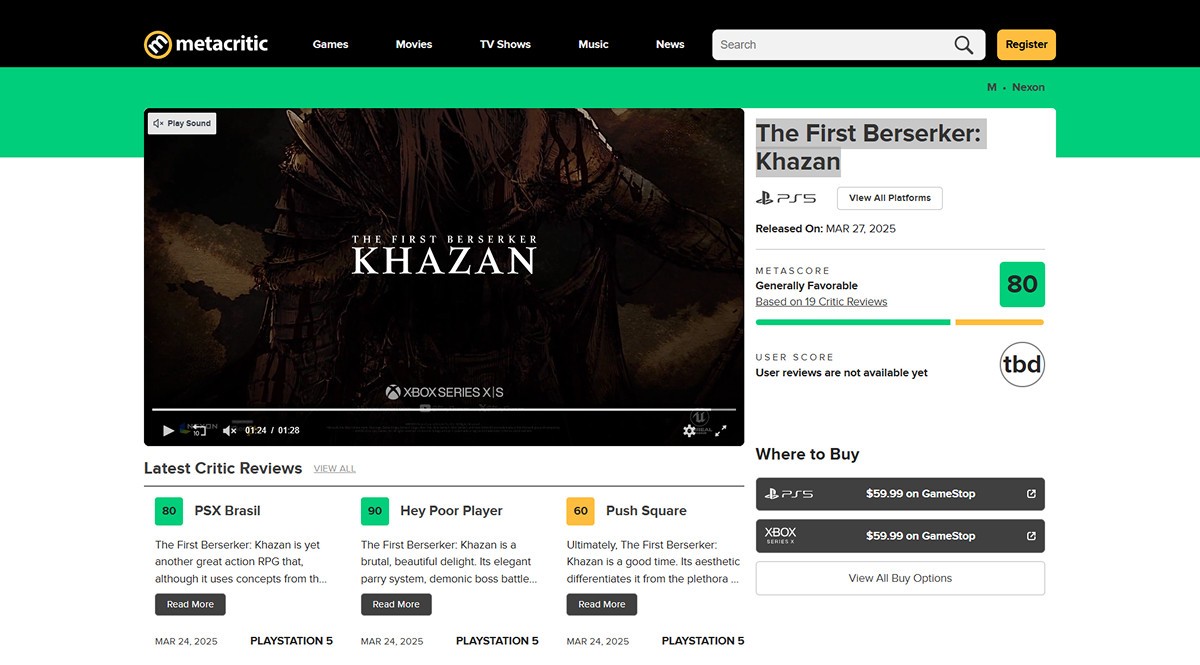Expand the video to fullscreen
Viewport: 1200px width, 665px height.
(x=721, y=430)
